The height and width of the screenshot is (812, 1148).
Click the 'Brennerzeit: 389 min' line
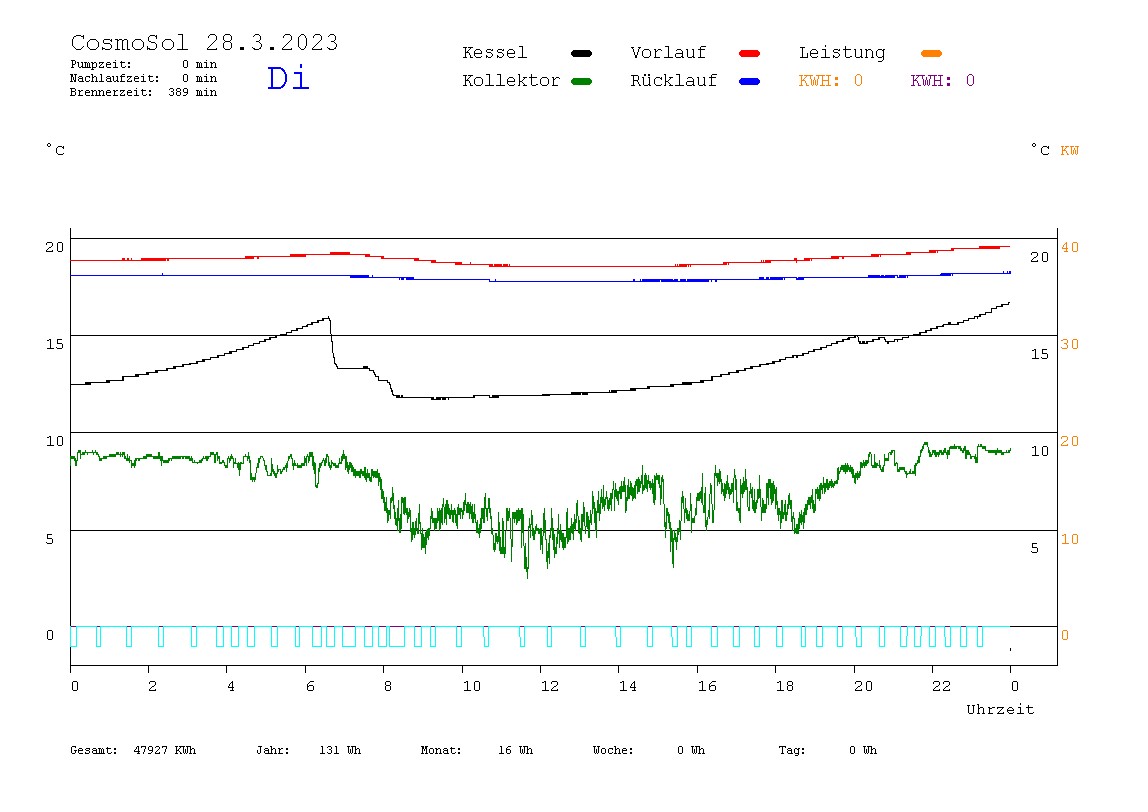144,92
